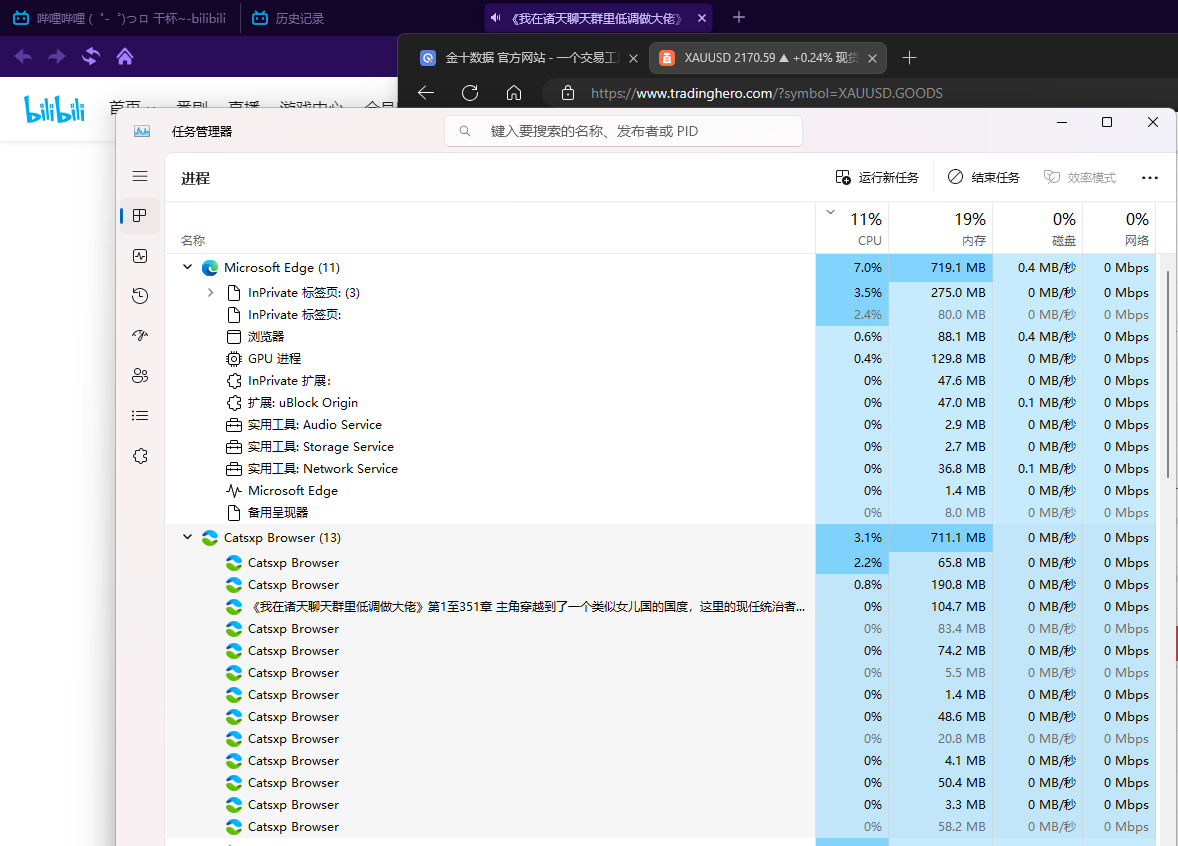
Task: Click 效率模式 button
Action: pyautogui.click(x=1080, y=177)
